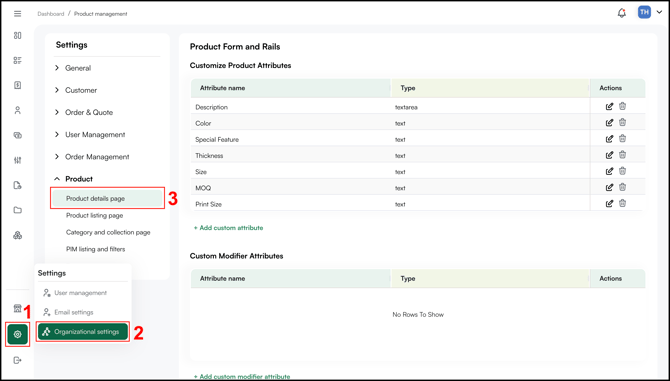Delete the Color attribute
670x381 pixels.
[x=623, y=122]
